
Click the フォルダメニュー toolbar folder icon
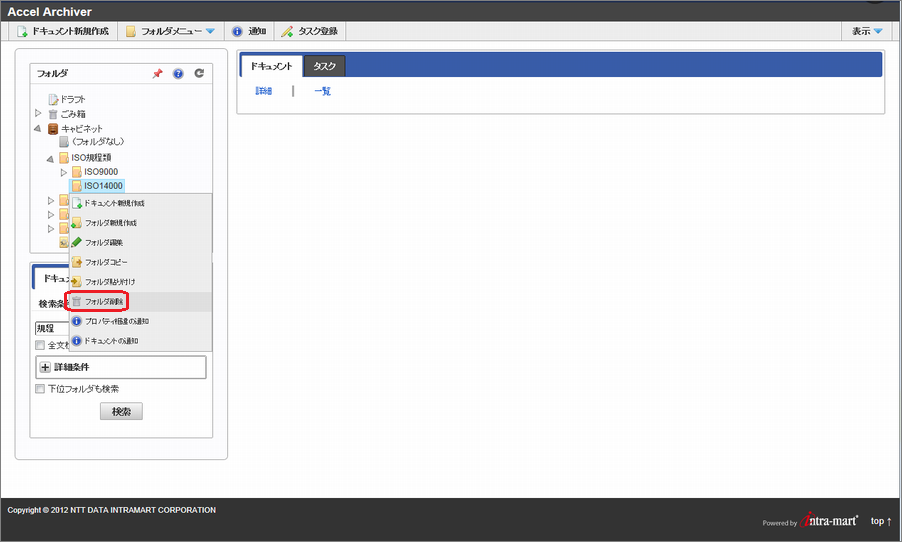tap(131, 31)
